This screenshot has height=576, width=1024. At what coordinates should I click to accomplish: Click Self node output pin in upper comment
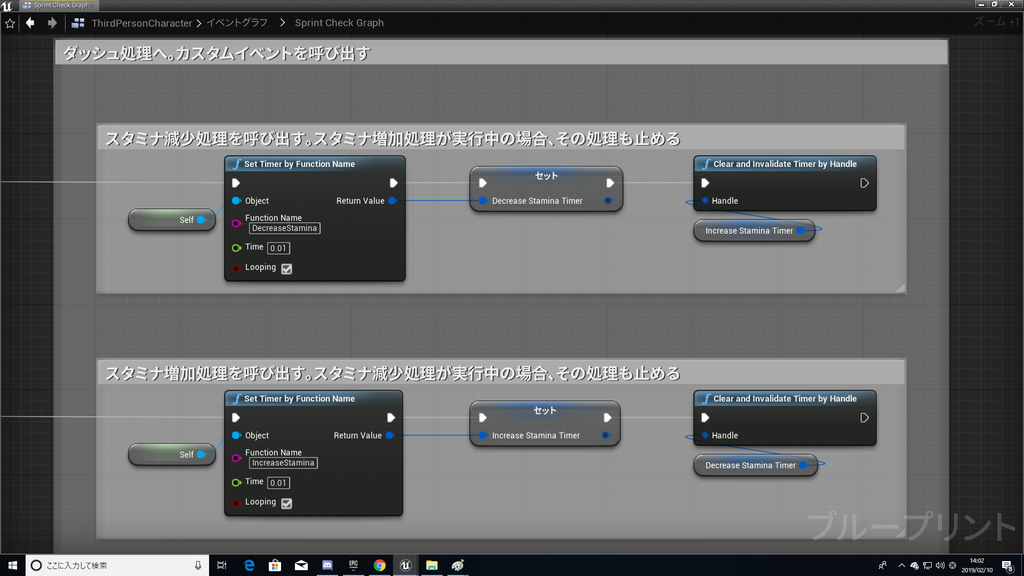click(202, 219)
